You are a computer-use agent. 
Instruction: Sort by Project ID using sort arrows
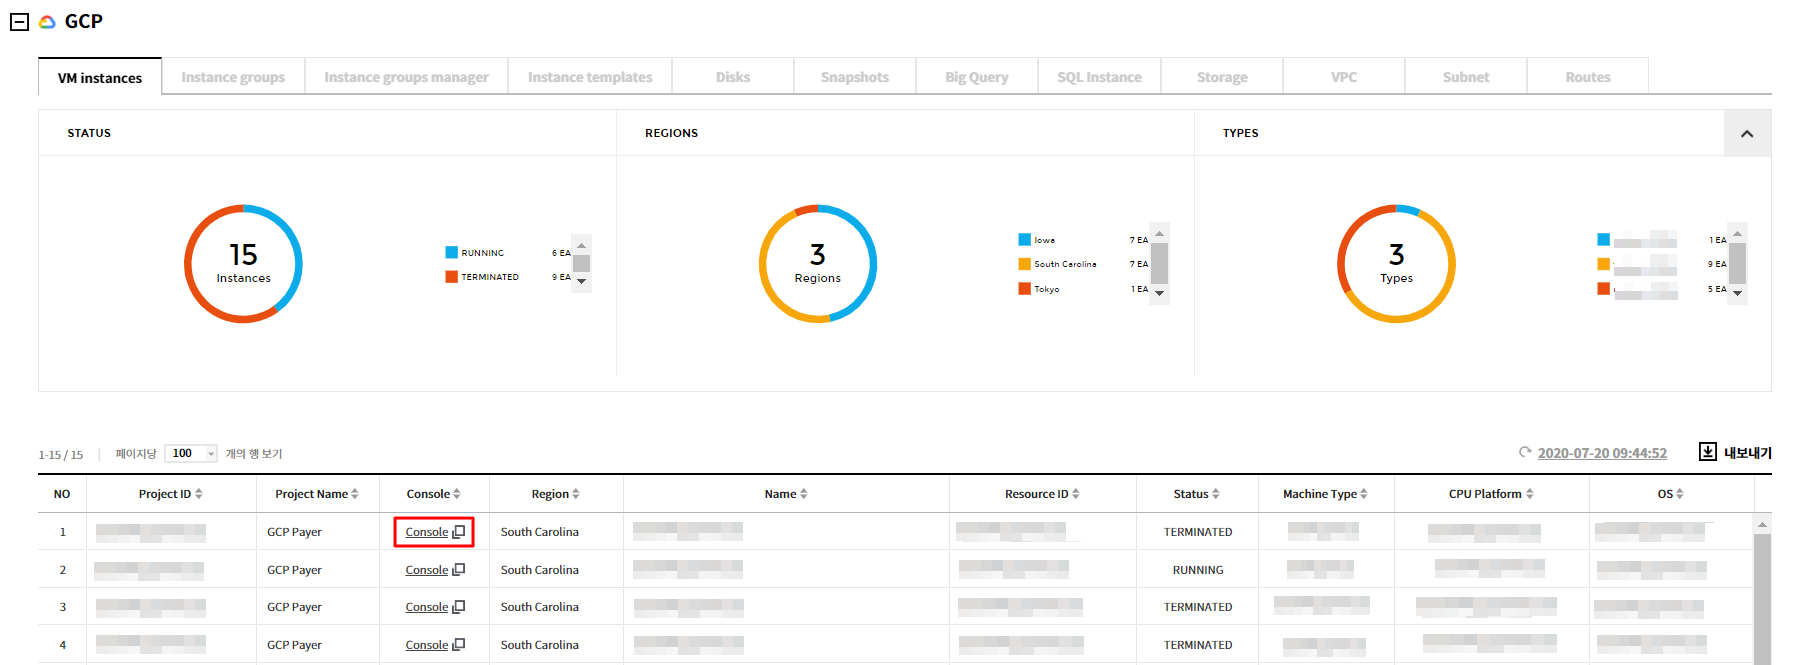199,494
